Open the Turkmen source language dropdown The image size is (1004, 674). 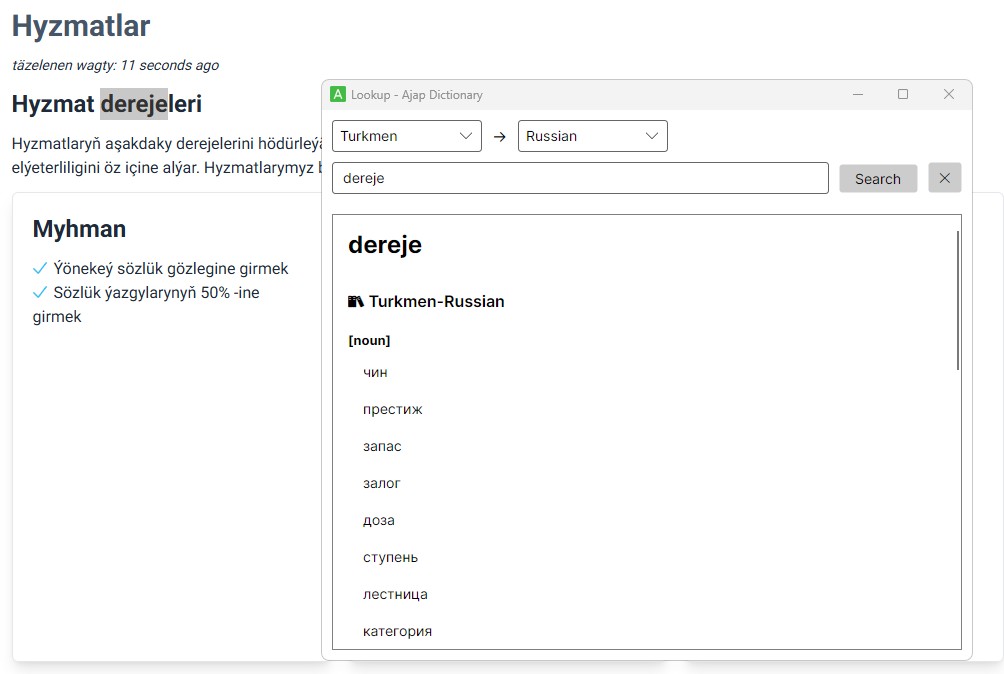tap(406, 136)
